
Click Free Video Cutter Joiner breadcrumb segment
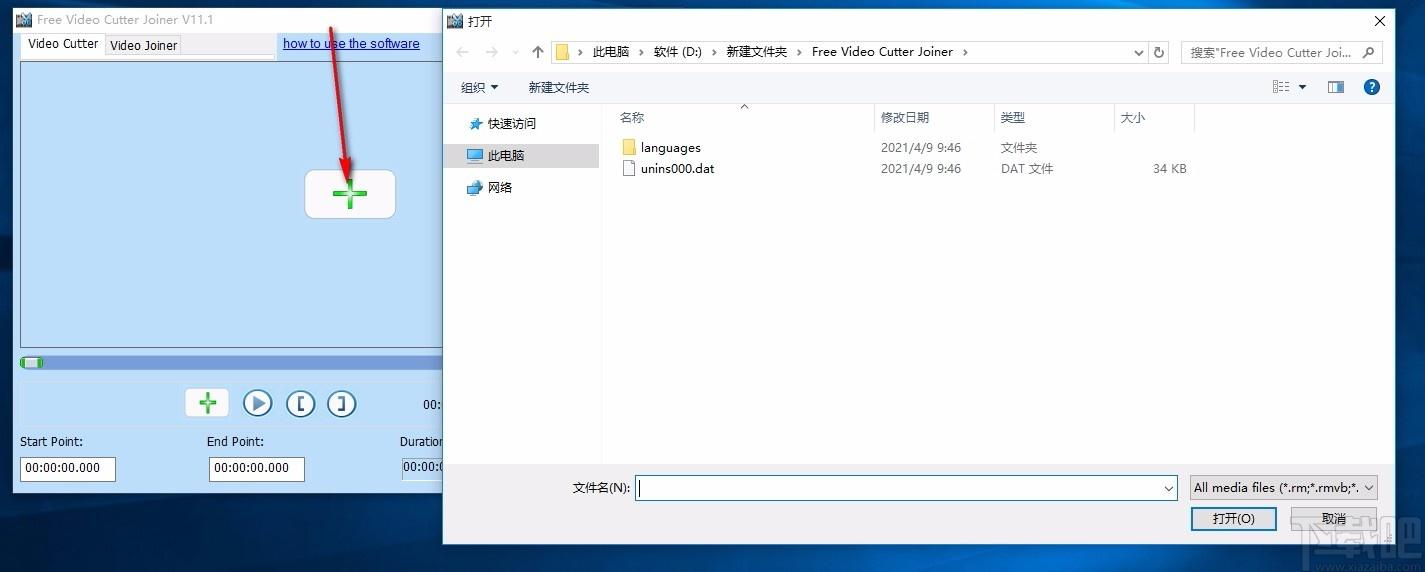point(882,52)
